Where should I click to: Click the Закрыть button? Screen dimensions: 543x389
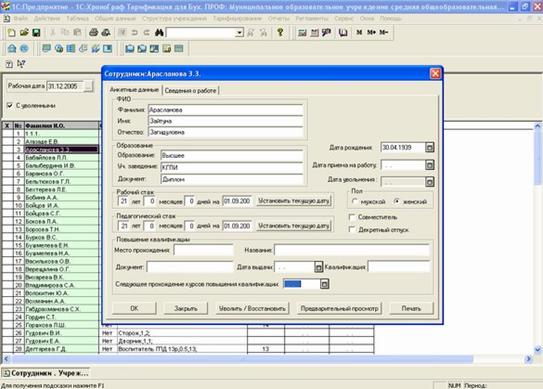pos(186,308)
